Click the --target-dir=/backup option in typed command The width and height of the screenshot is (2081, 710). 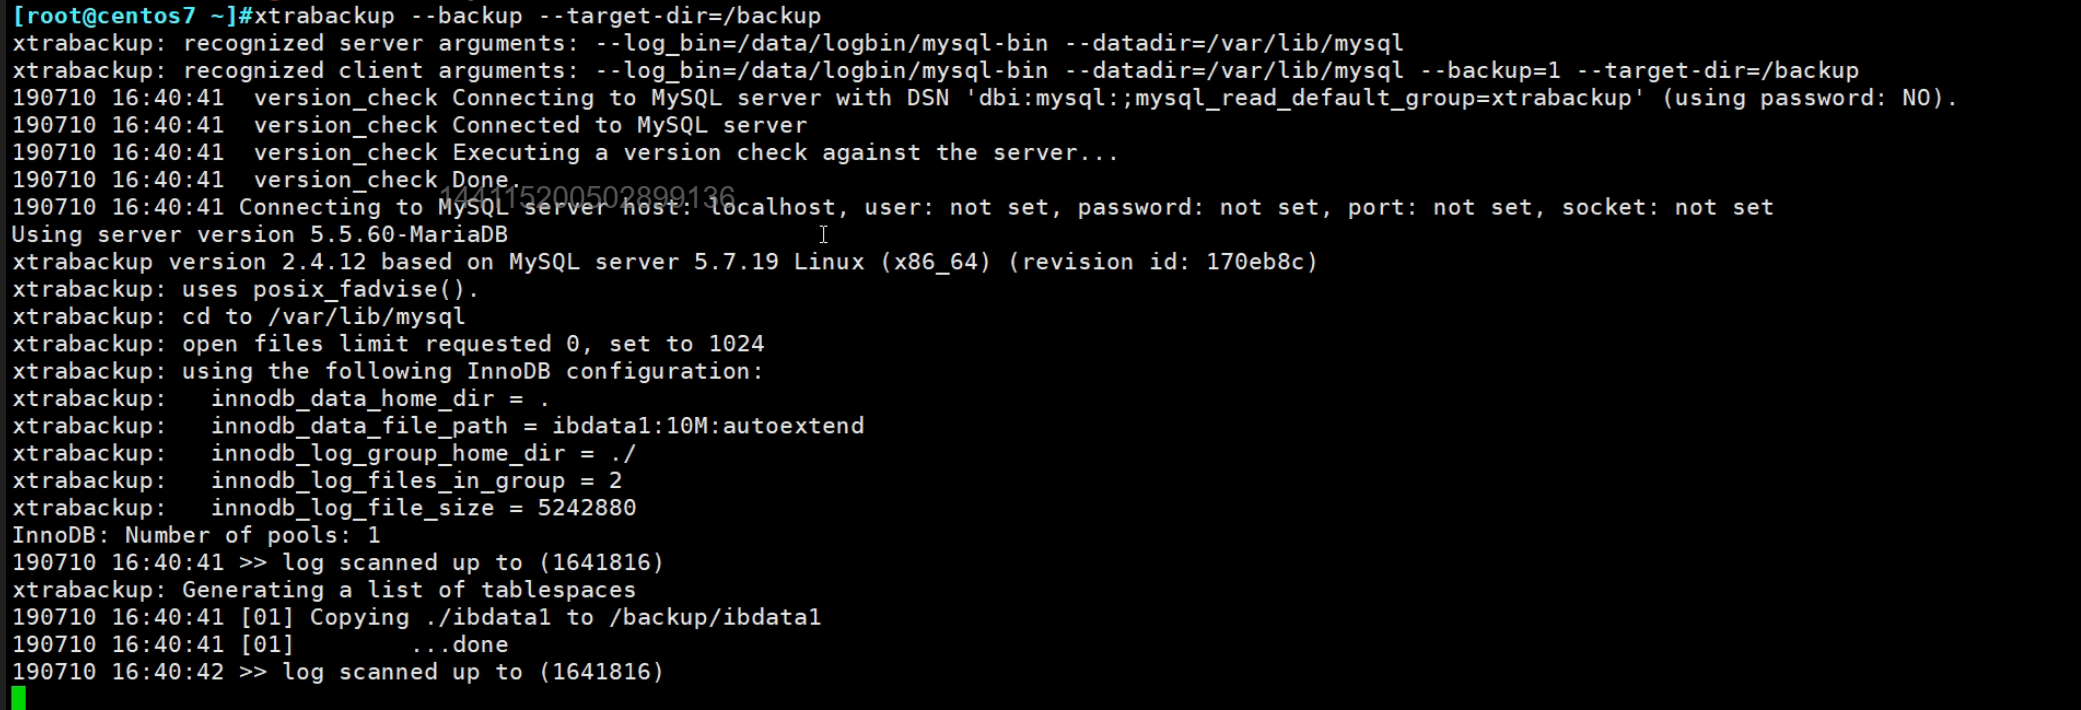pyautogui.click(x=679, y=16)
